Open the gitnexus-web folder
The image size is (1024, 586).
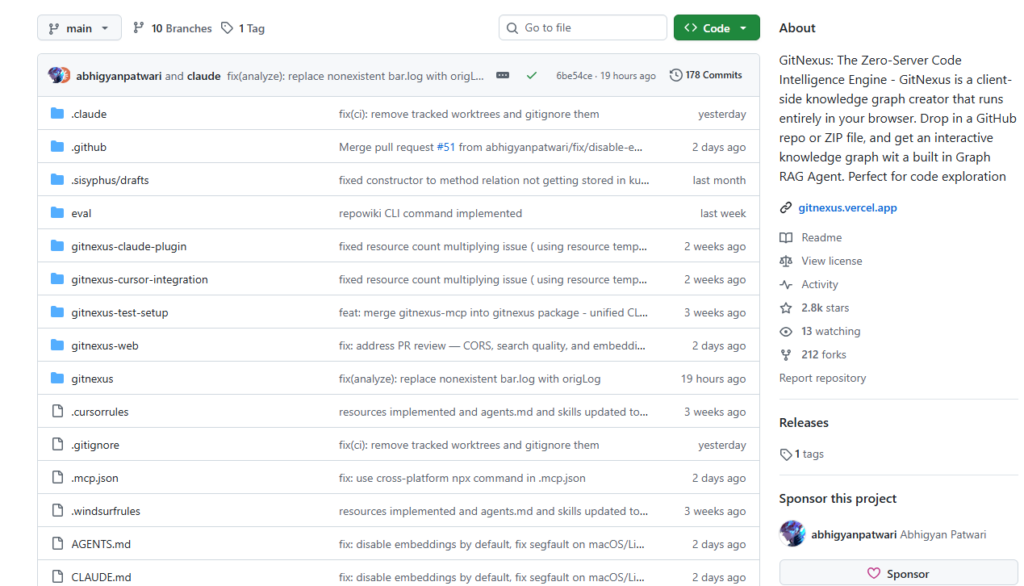pos(104,346)
